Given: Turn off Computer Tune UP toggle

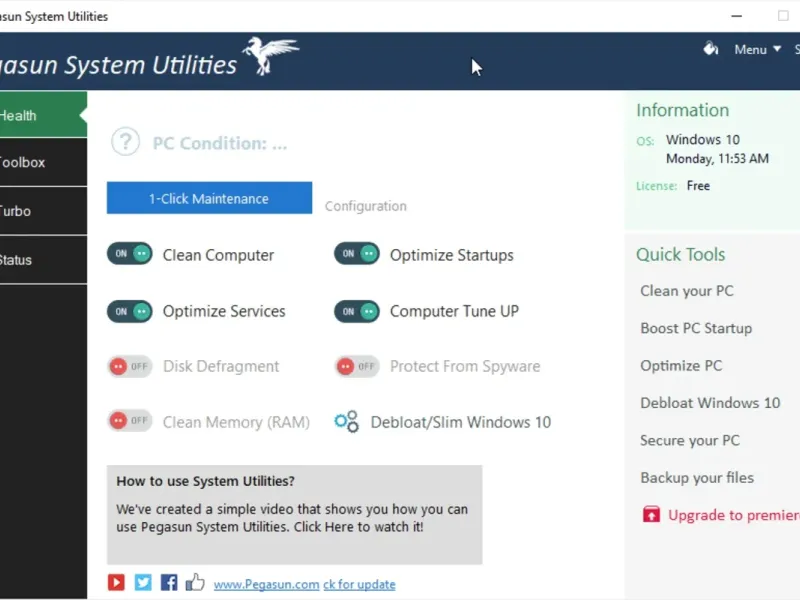Looking at the screenshot, I should [357, 311].
